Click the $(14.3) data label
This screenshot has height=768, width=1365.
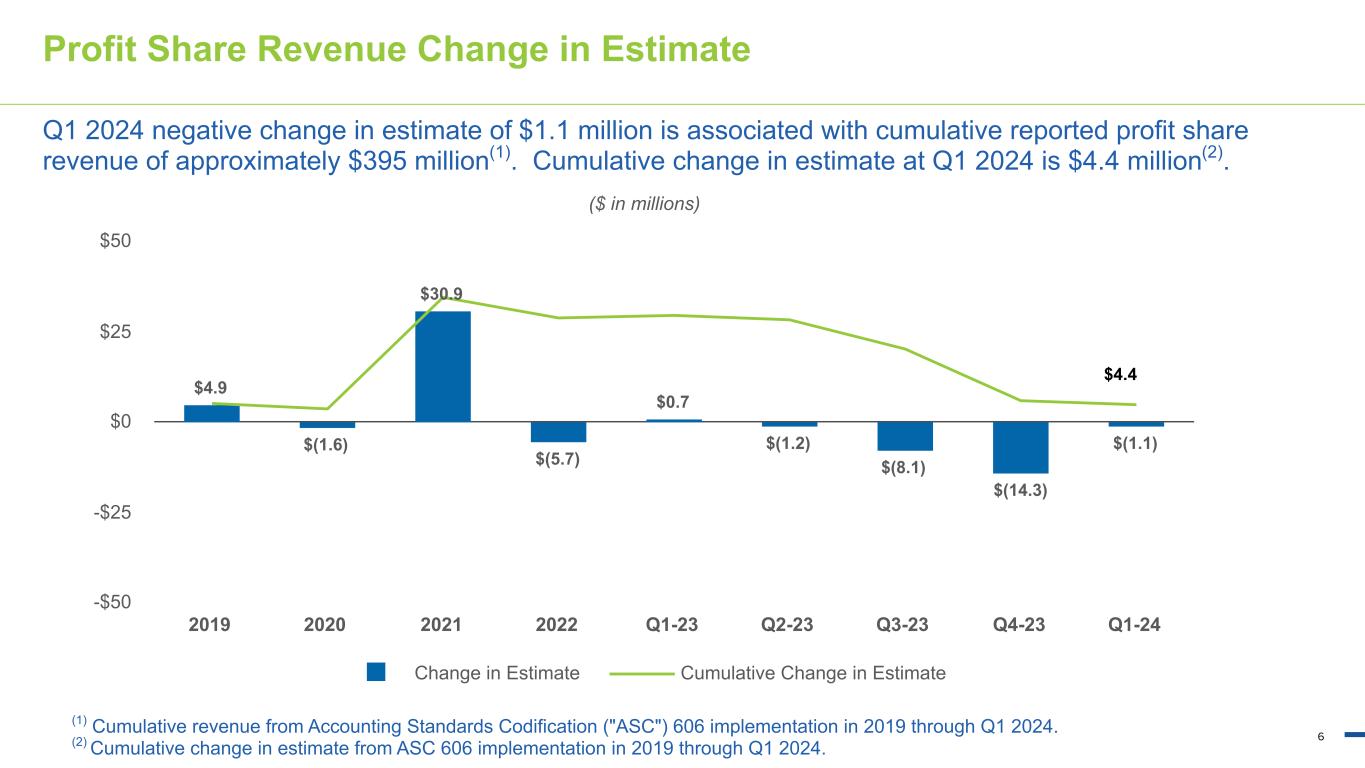pyautogui.click(x=1020, y=490)
